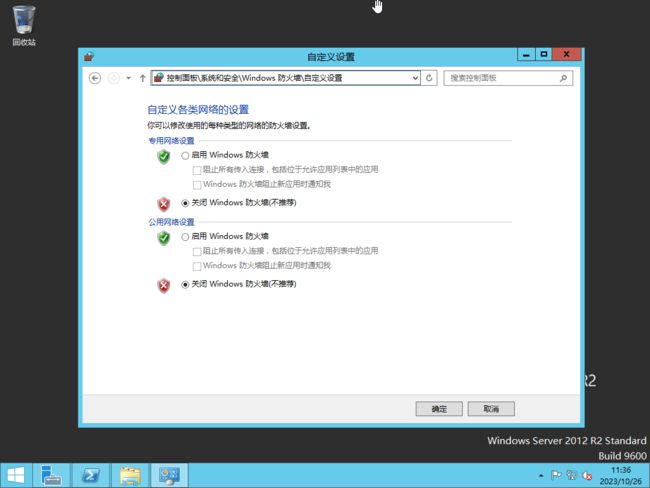Image resolution: width=650 pixels, height=488 pixels.
Task: Go back with the back arrow
Action: coord(95,78)
